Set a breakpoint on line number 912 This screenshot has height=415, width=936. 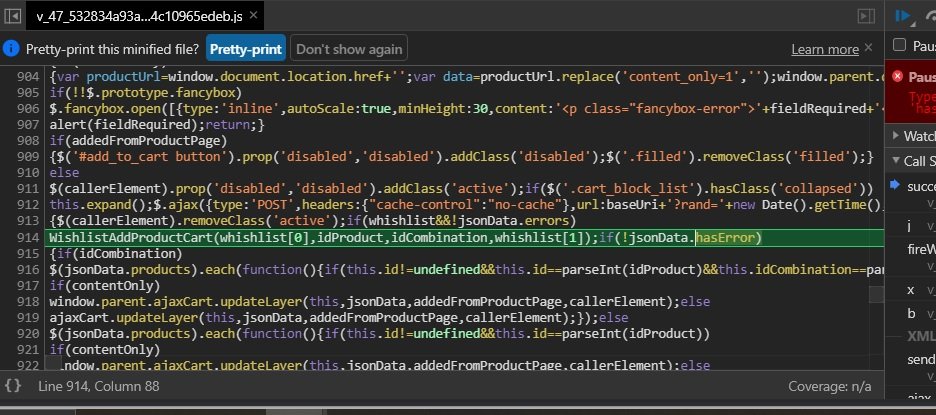click(28, 205)
